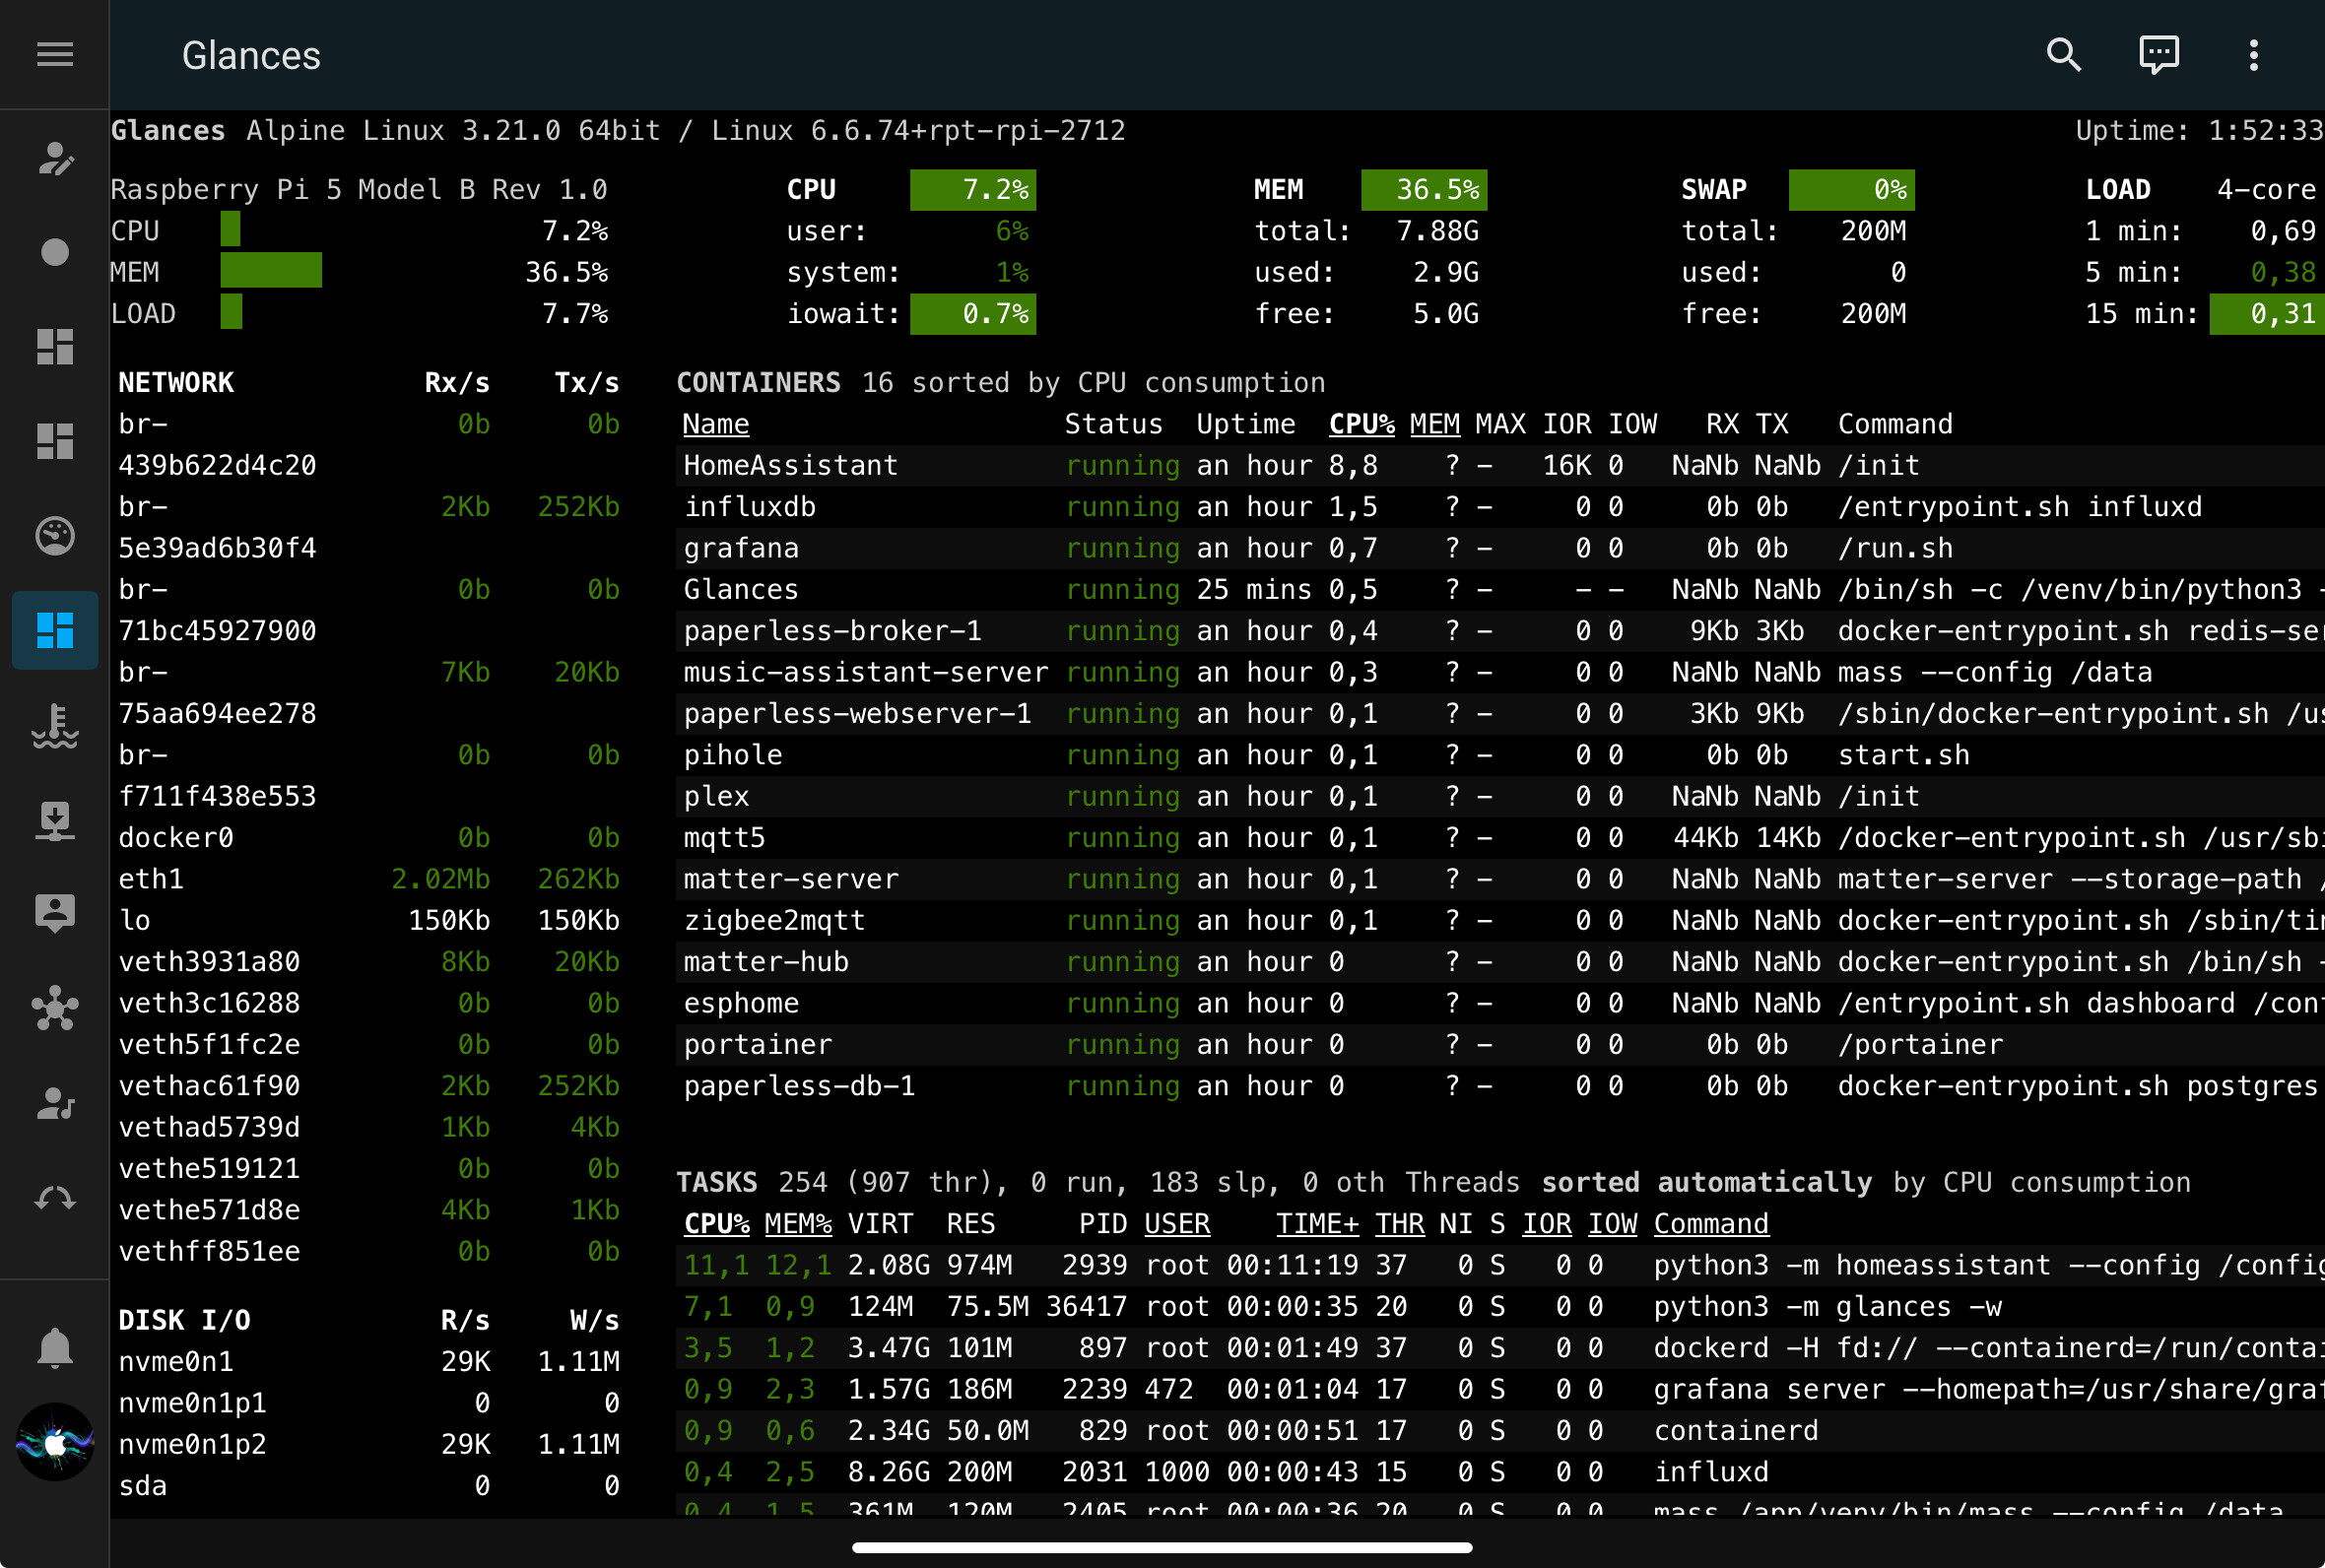Open the hamburger sidebar menu

[55, 54]
